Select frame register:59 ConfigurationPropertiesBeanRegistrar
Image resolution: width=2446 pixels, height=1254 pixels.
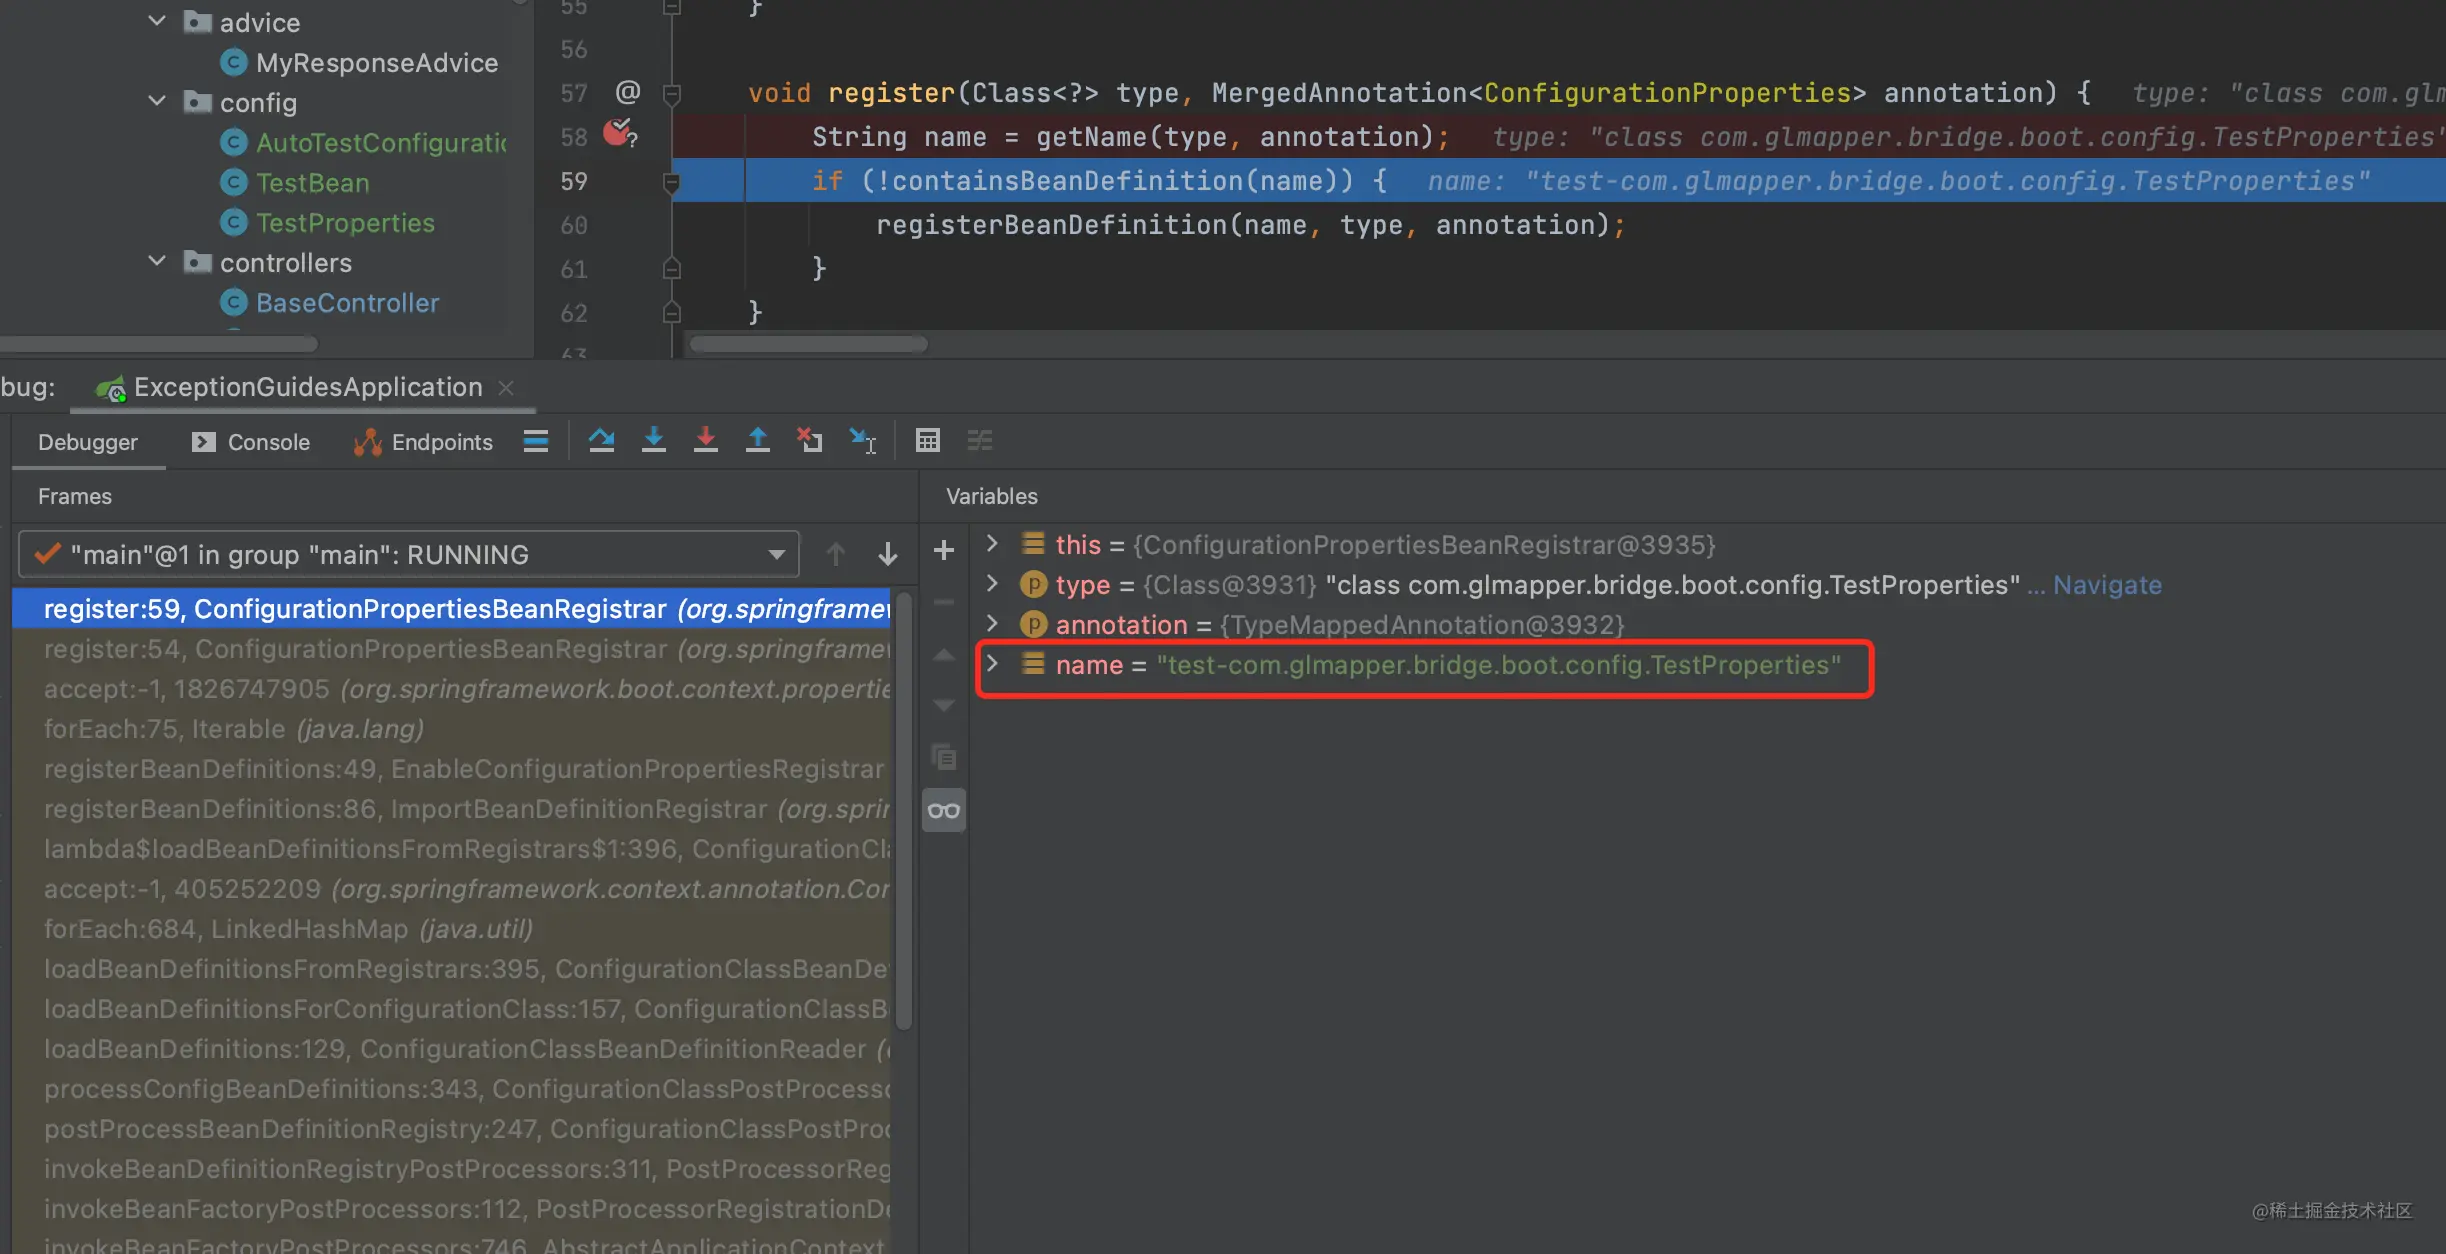pos(452,609)
